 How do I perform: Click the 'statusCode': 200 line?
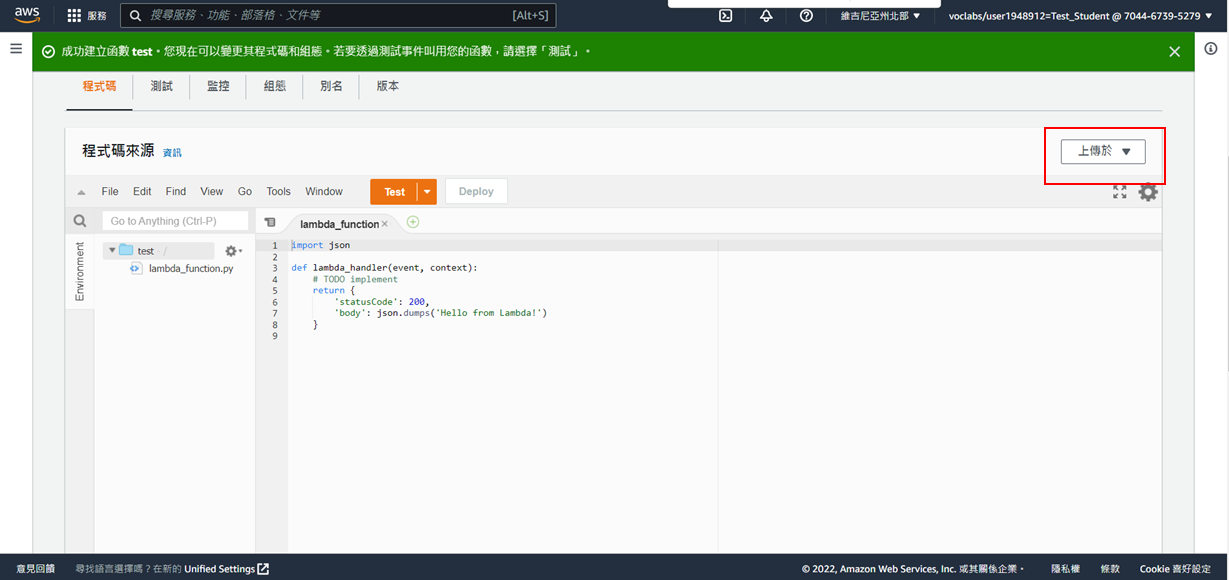pyautogui.click(x=382, y=302)
